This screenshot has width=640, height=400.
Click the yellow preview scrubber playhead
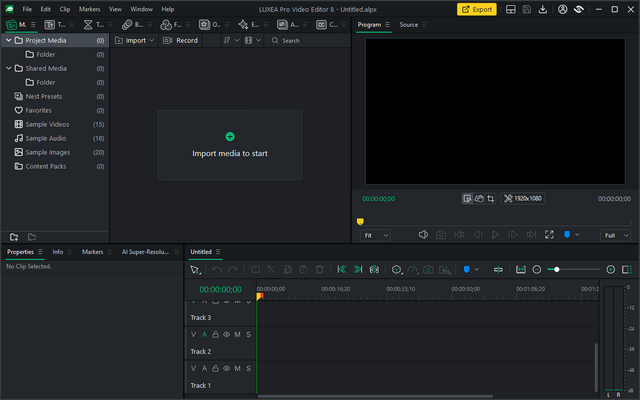click(360, 222)
